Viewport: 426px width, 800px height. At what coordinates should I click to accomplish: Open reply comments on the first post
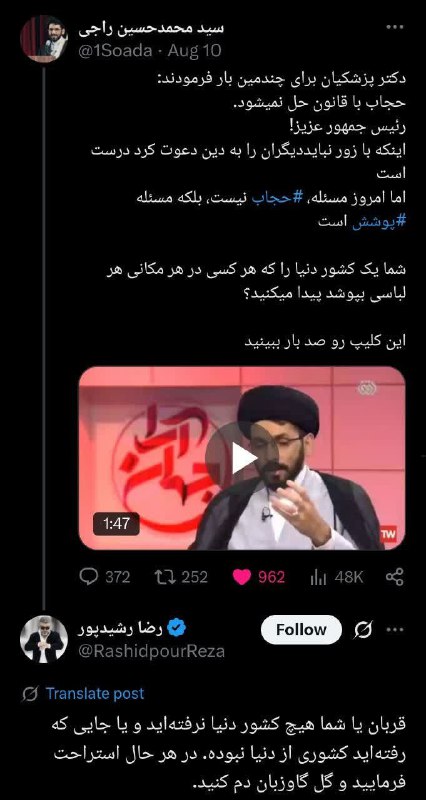coord(105,577)
